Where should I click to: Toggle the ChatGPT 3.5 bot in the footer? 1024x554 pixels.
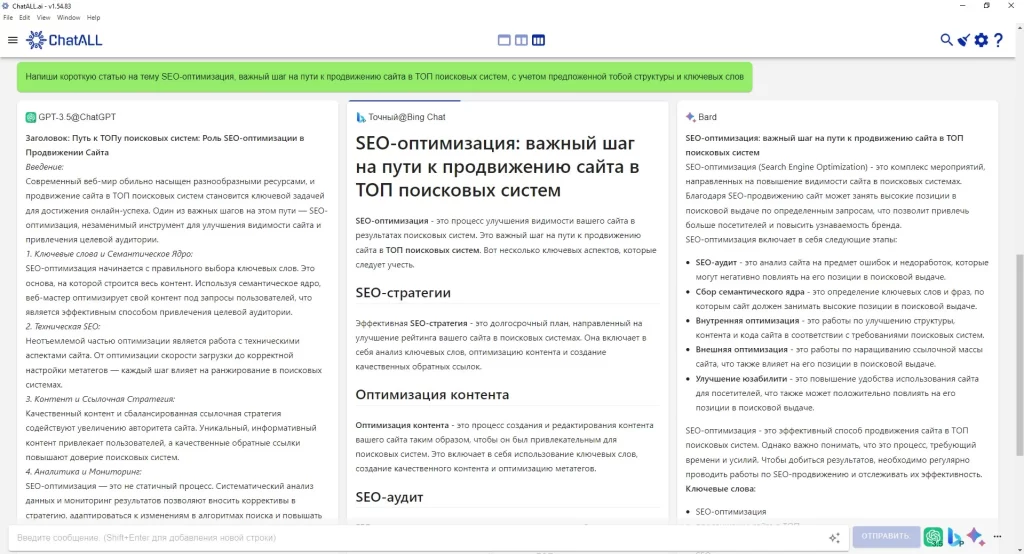click(933, 537)
